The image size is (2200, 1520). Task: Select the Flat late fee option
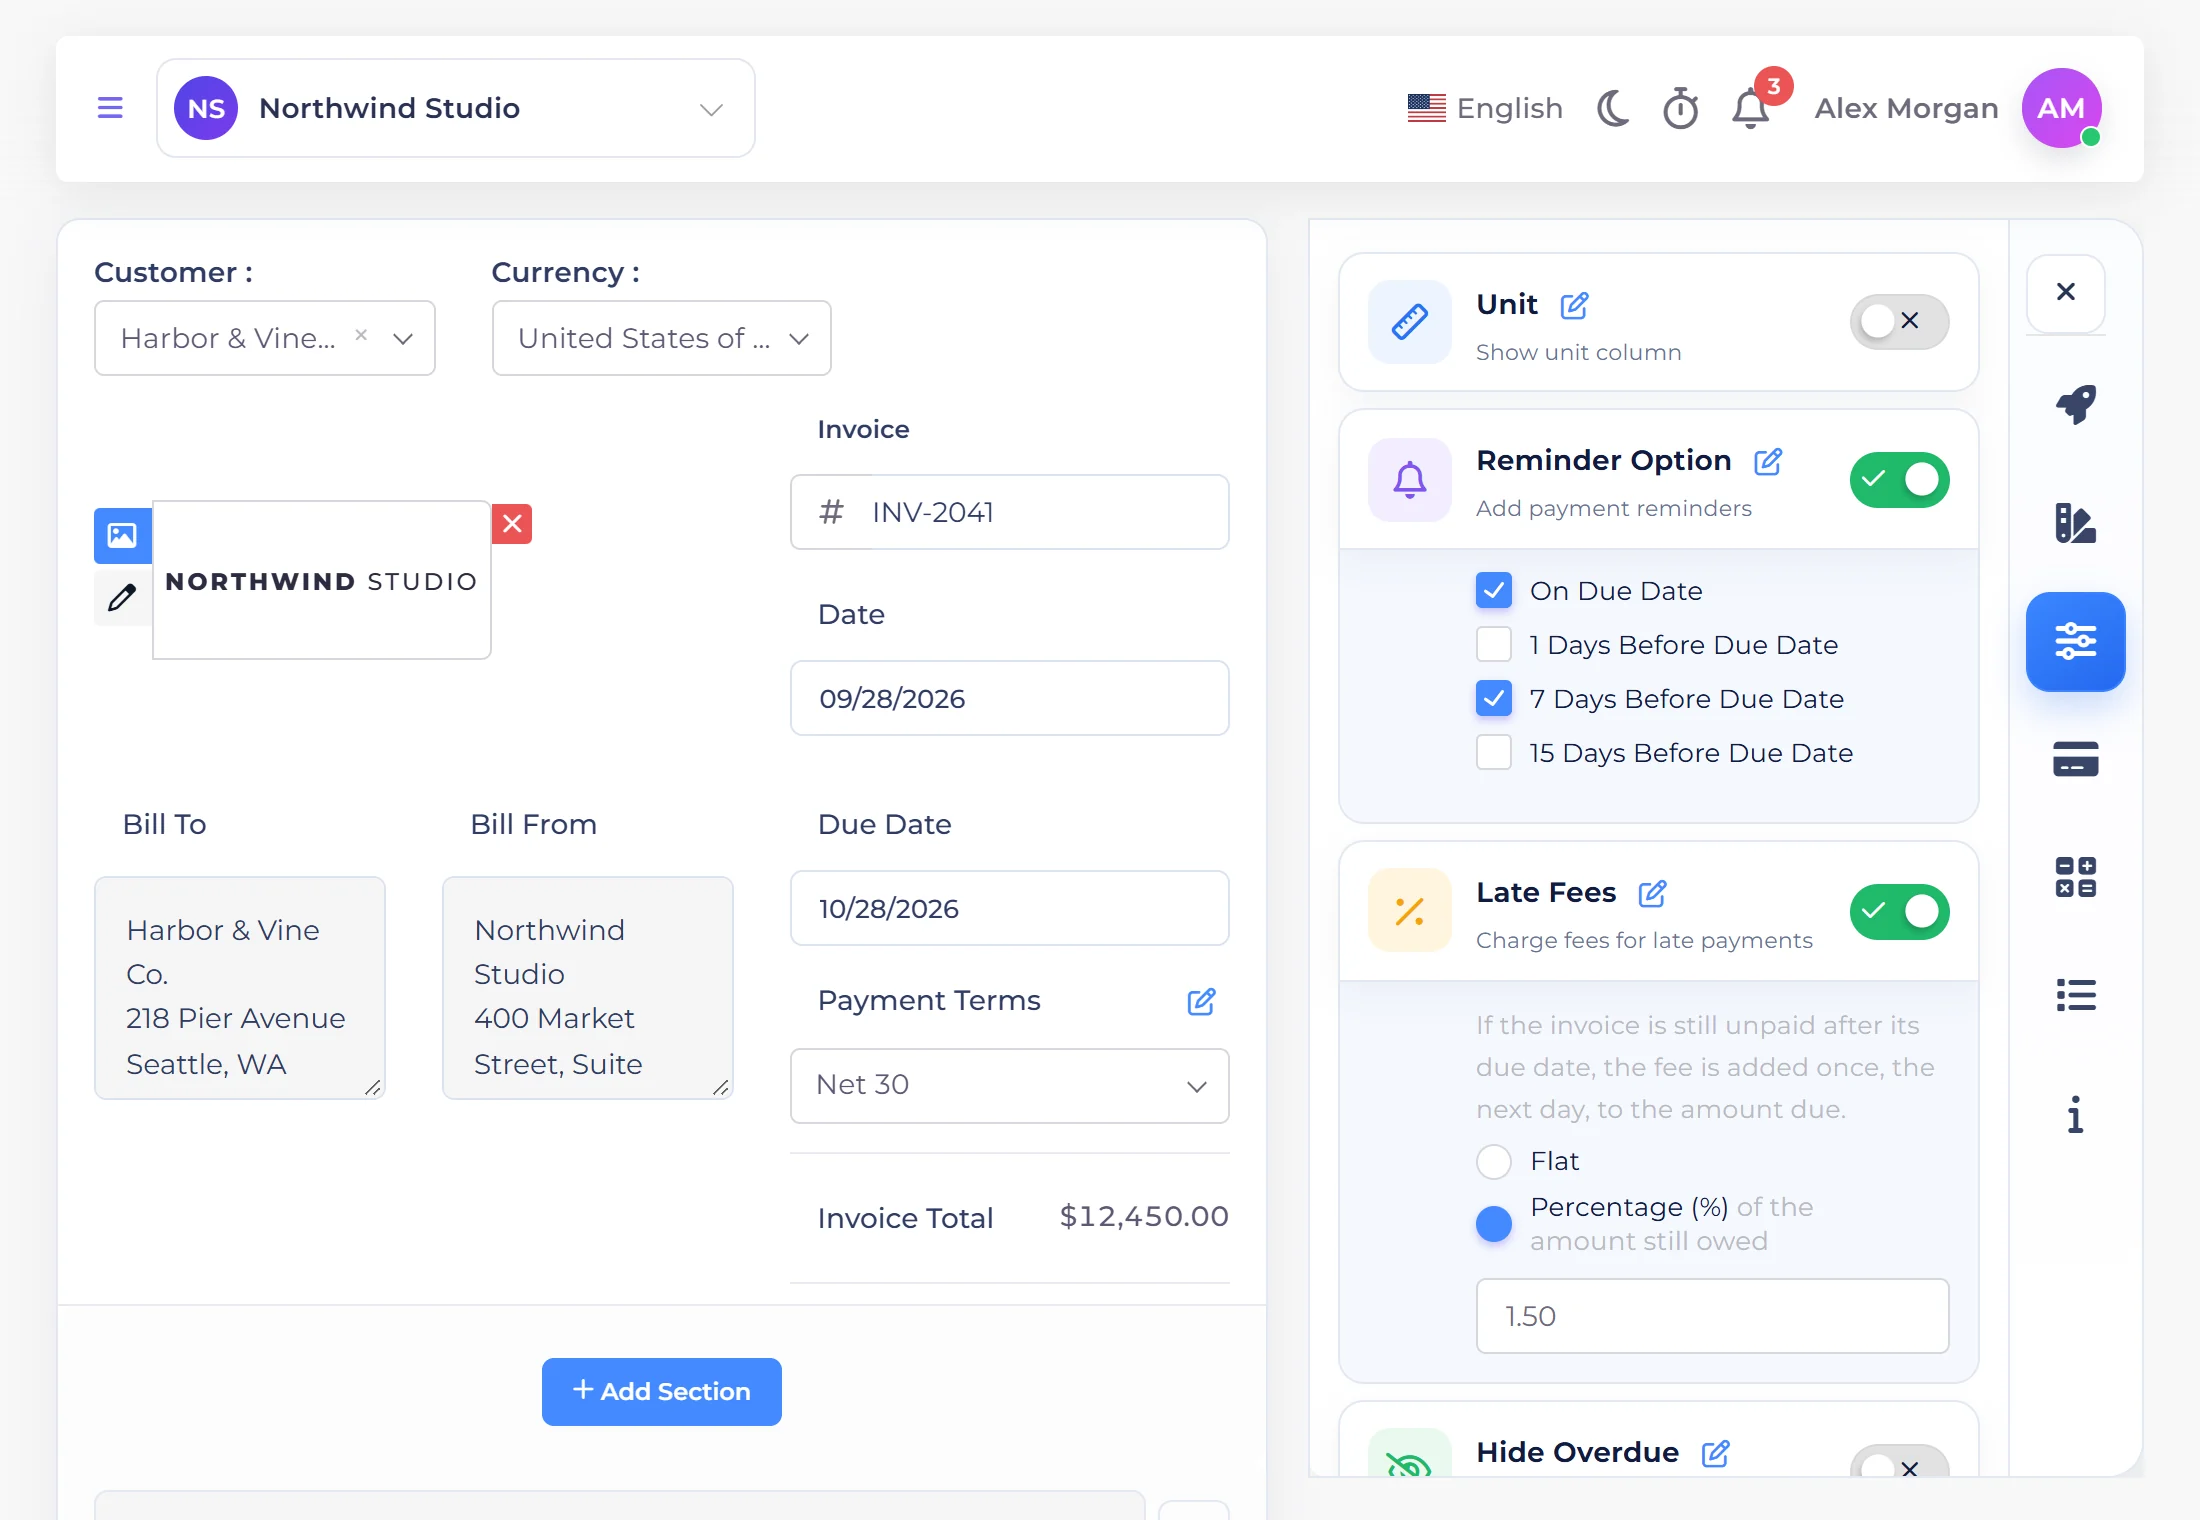tap(1494, 1161)
